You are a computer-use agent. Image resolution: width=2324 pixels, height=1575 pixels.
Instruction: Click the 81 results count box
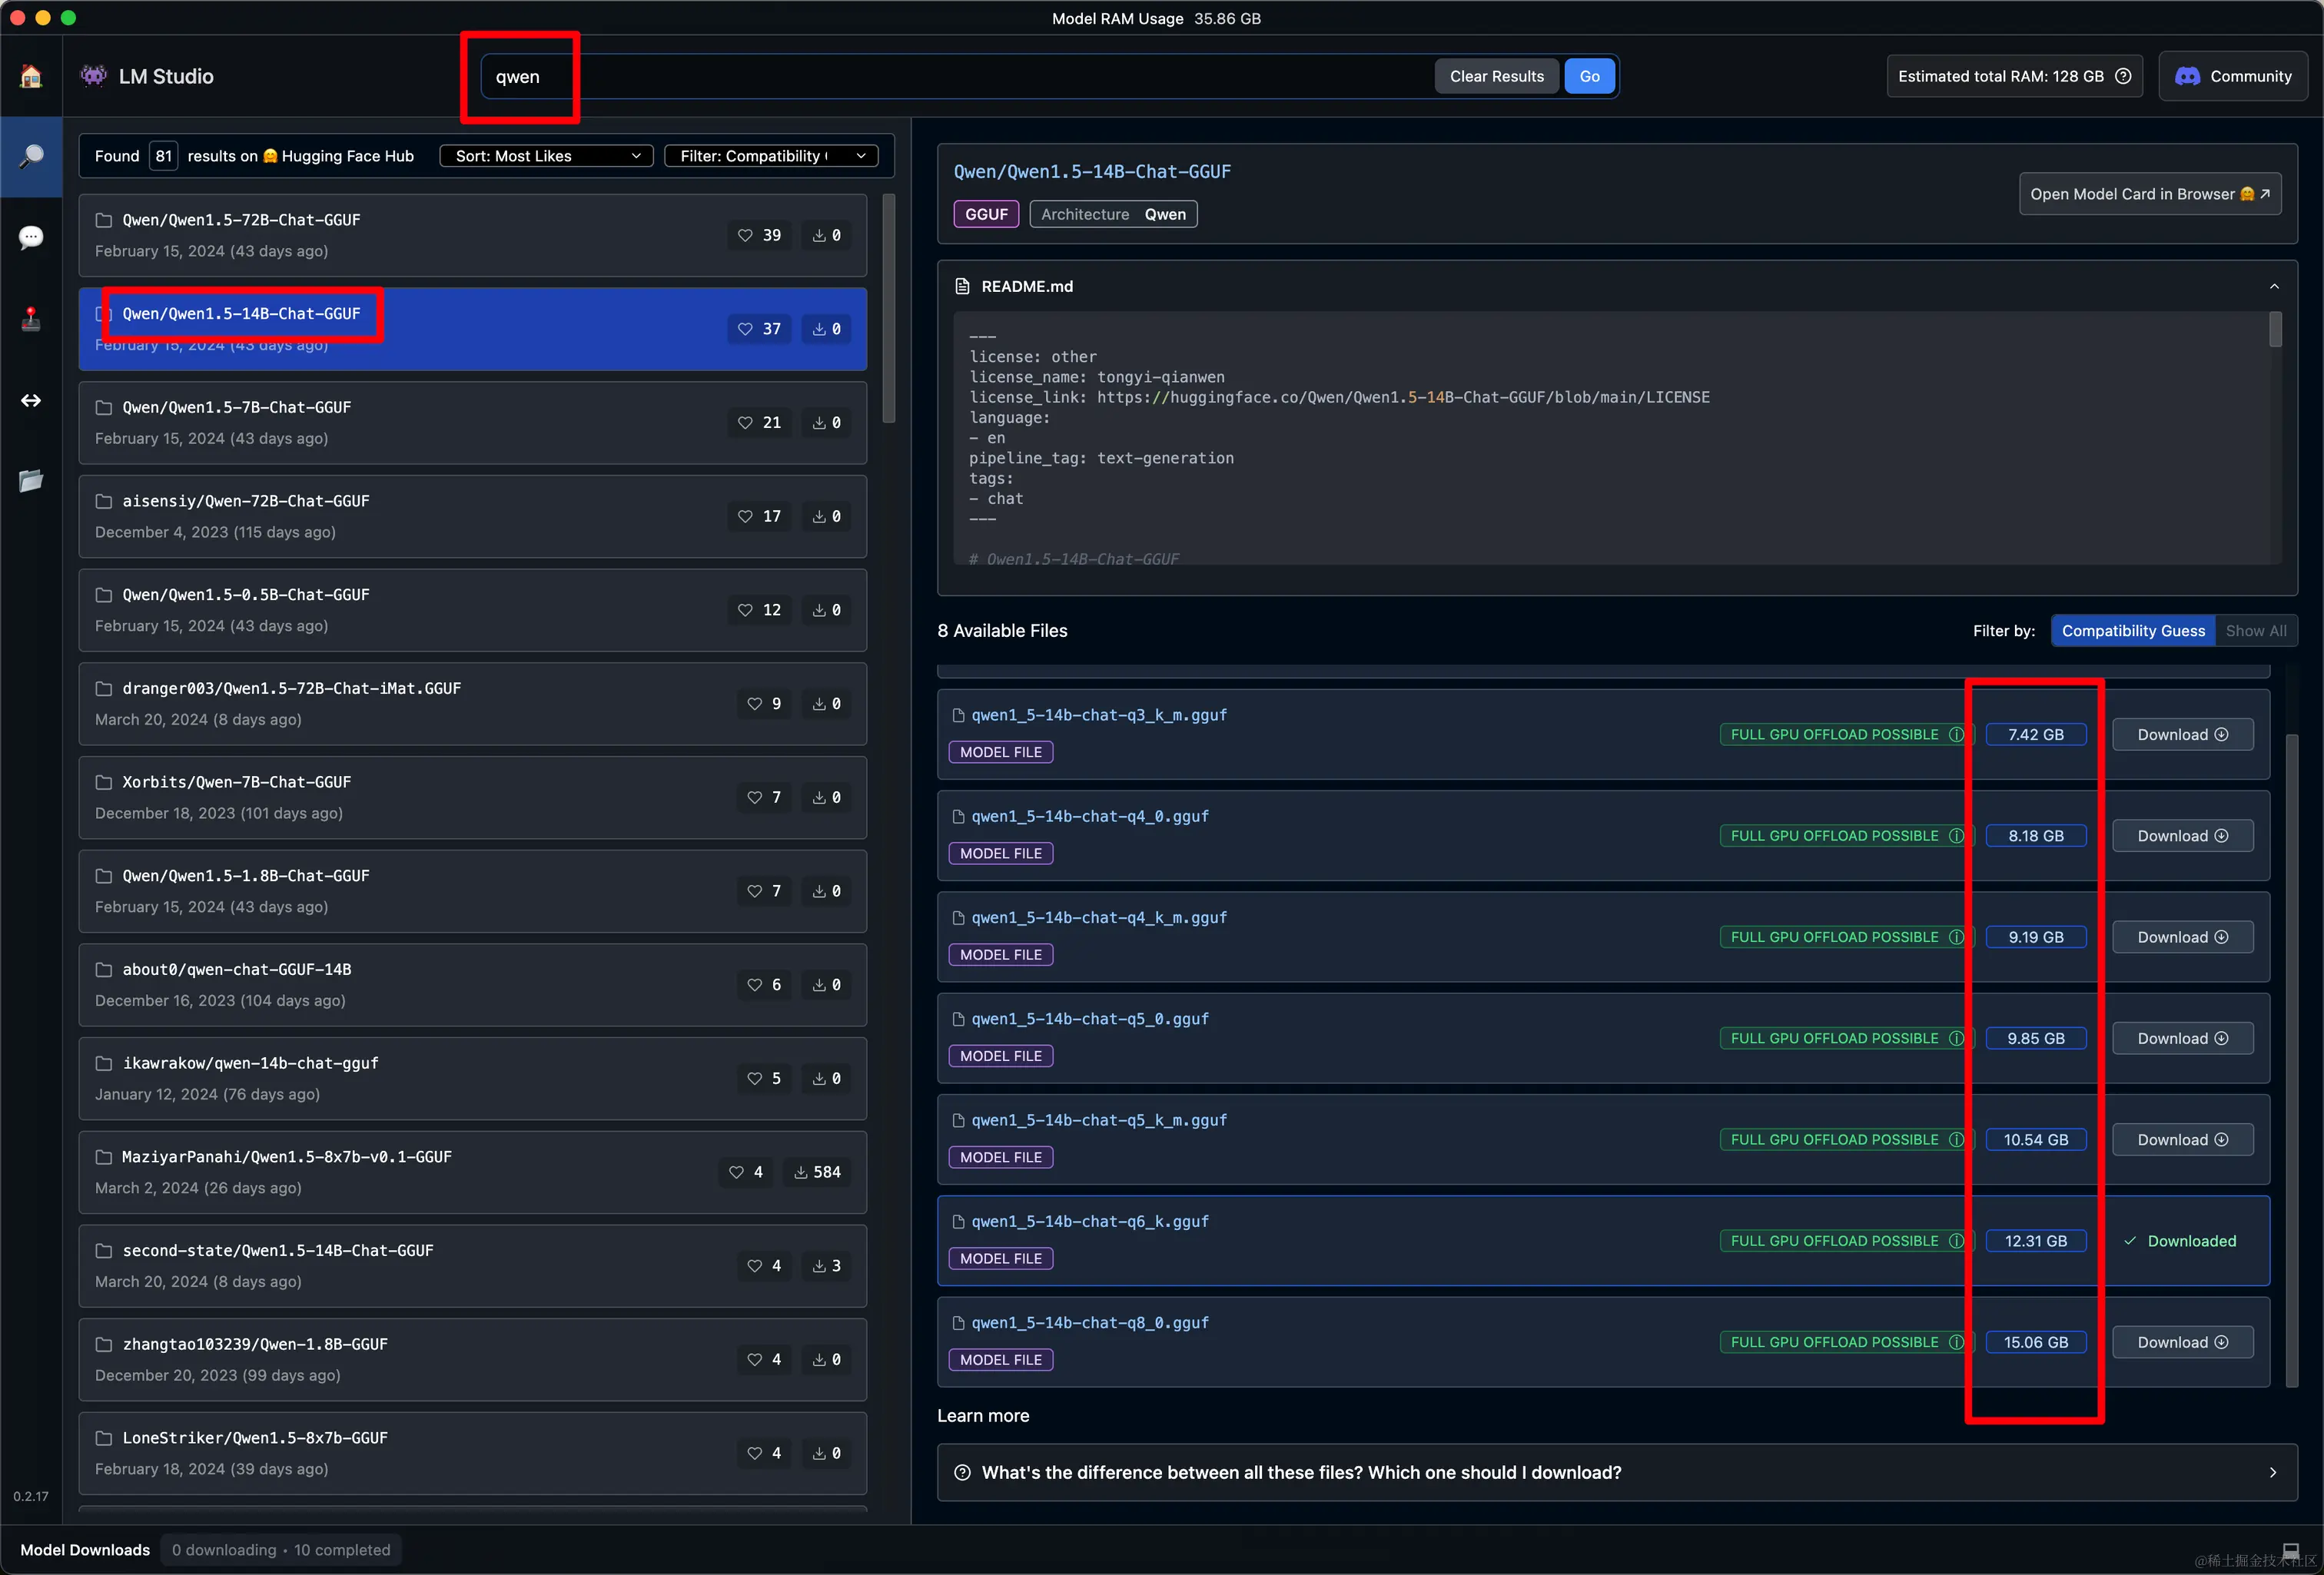(163, 156)
